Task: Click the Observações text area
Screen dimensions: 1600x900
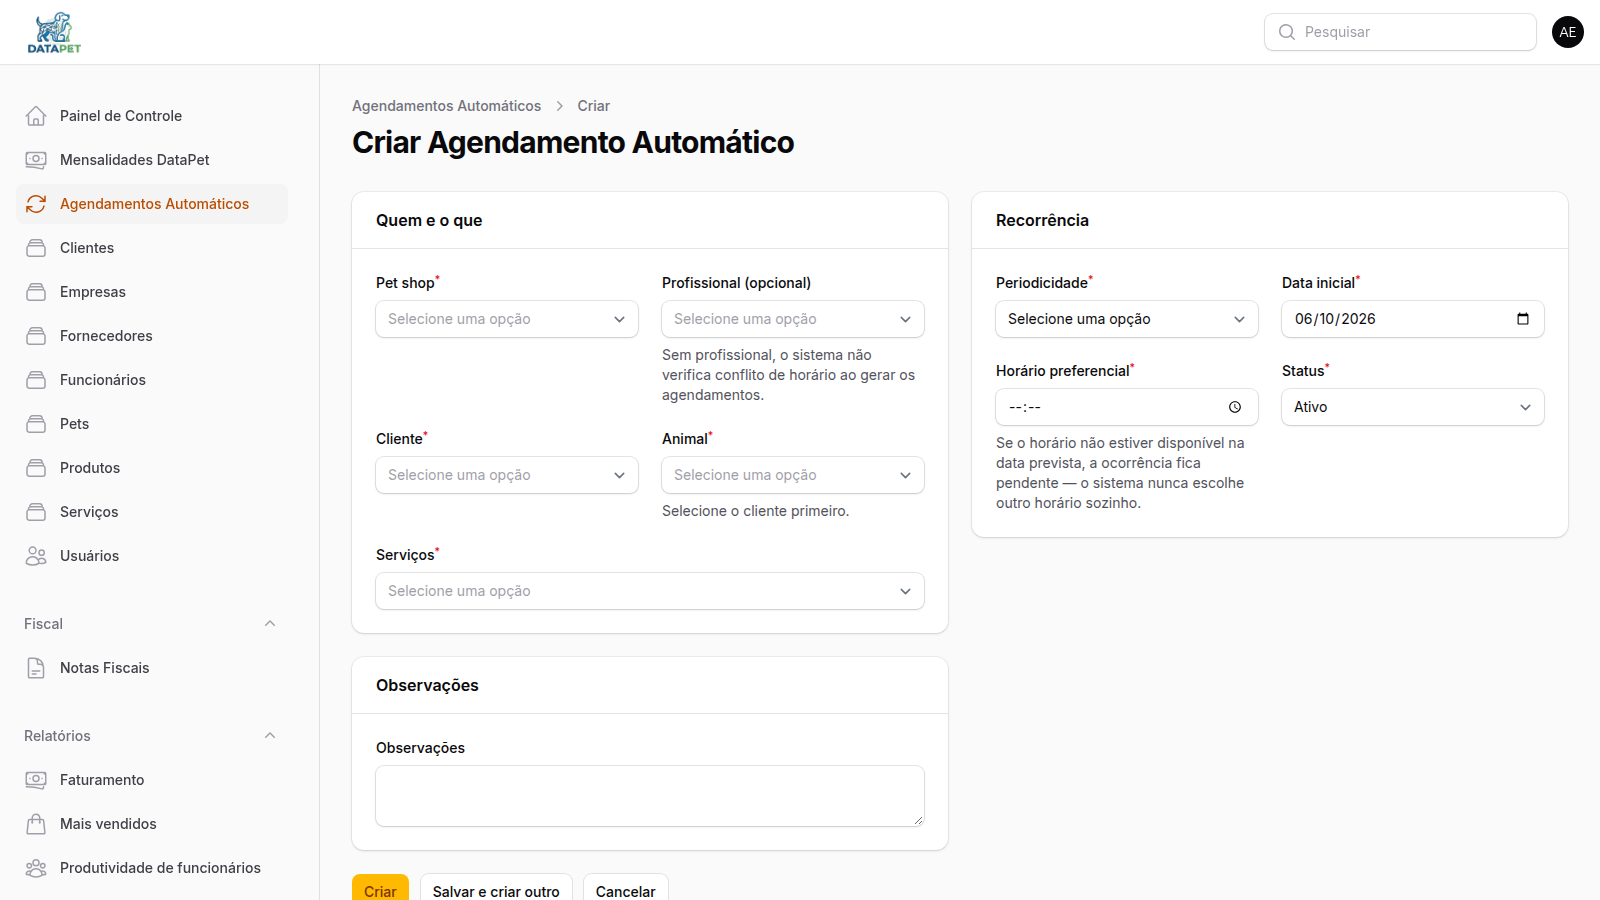Action: point(650,796)
